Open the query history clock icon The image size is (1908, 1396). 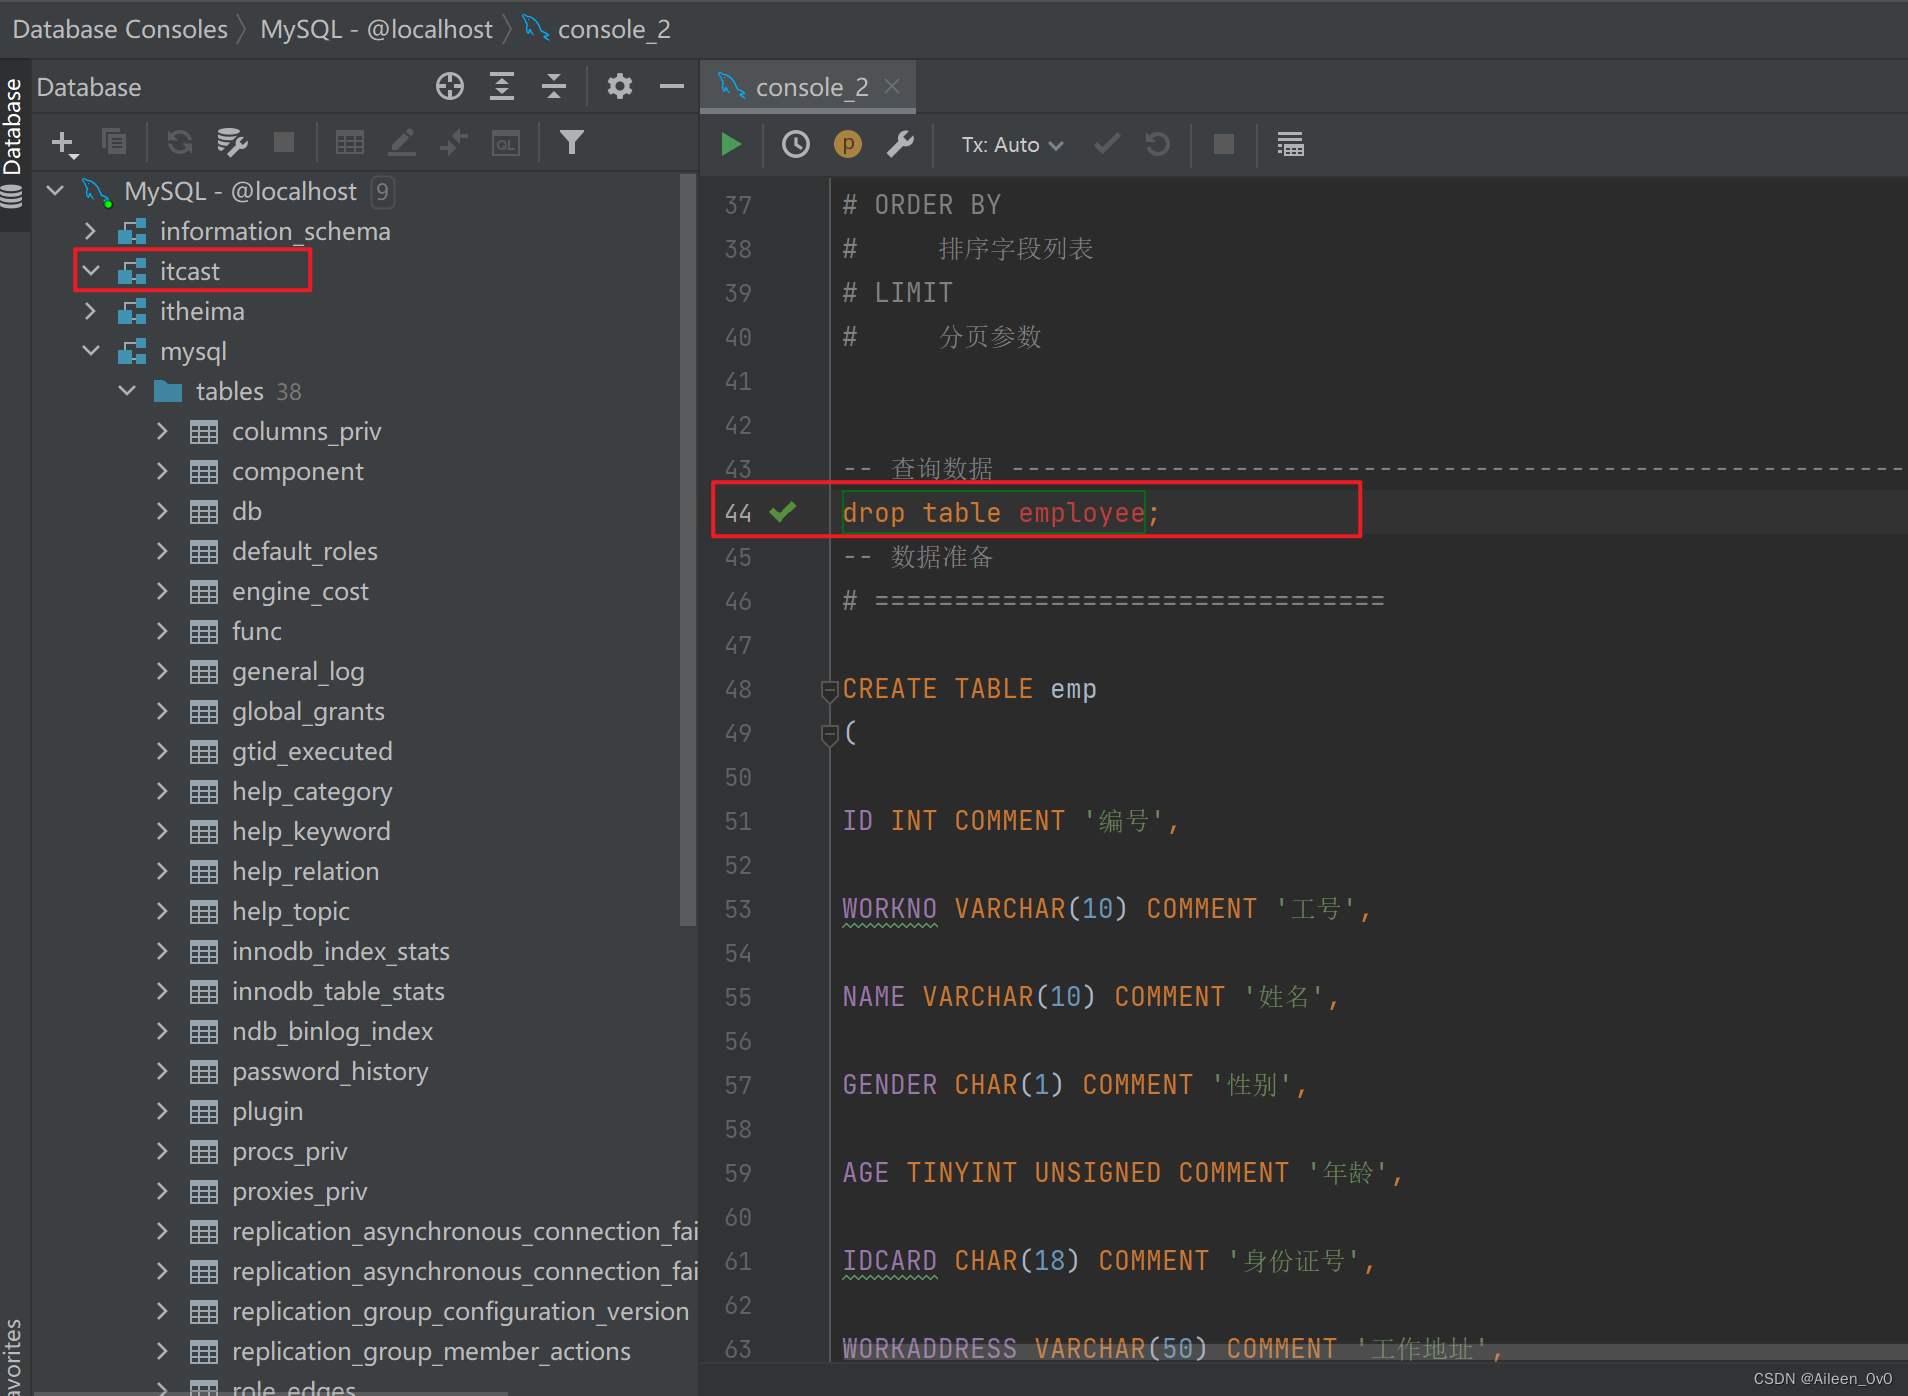pyautogui.click(x=795, y=145)
